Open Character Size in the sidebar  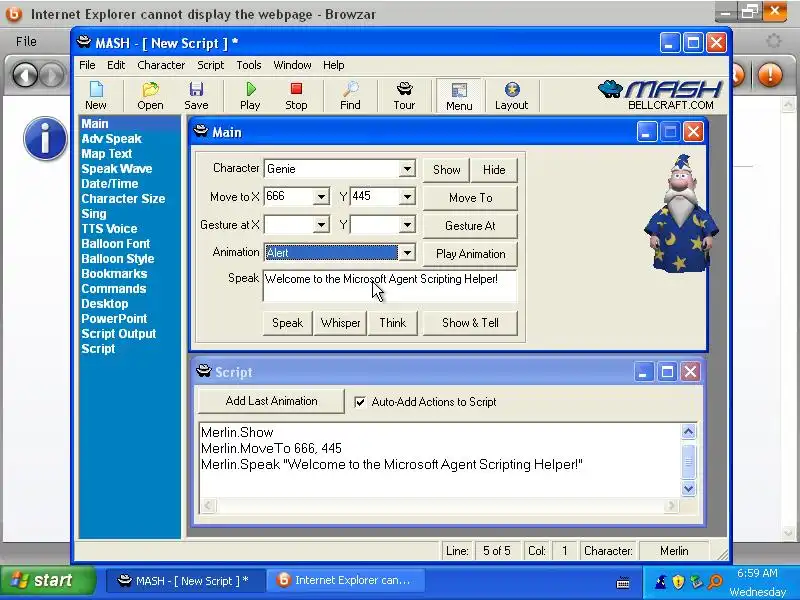click(123, 198)
